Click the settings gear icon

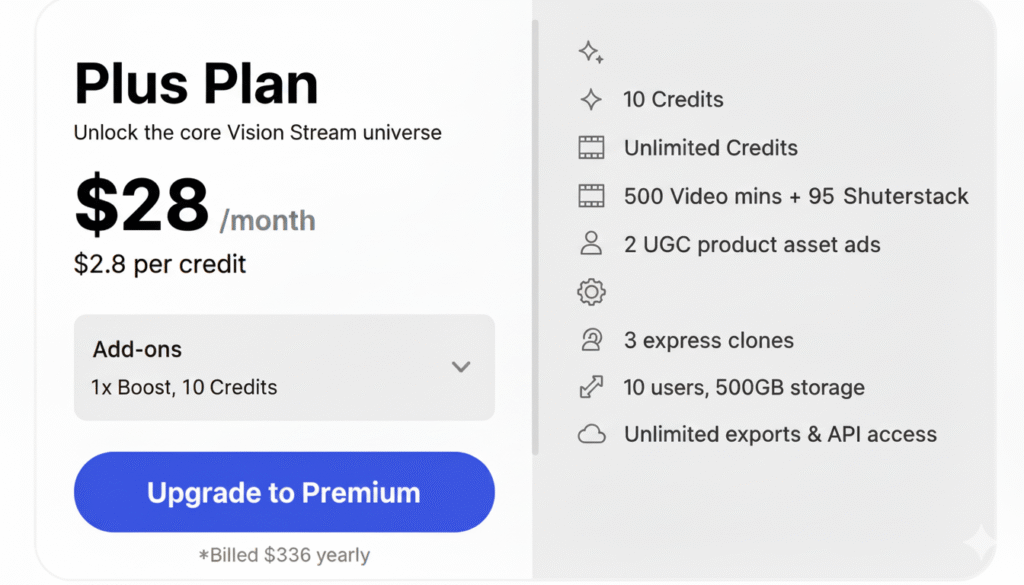pyautogui.click(x=591, y=292)
